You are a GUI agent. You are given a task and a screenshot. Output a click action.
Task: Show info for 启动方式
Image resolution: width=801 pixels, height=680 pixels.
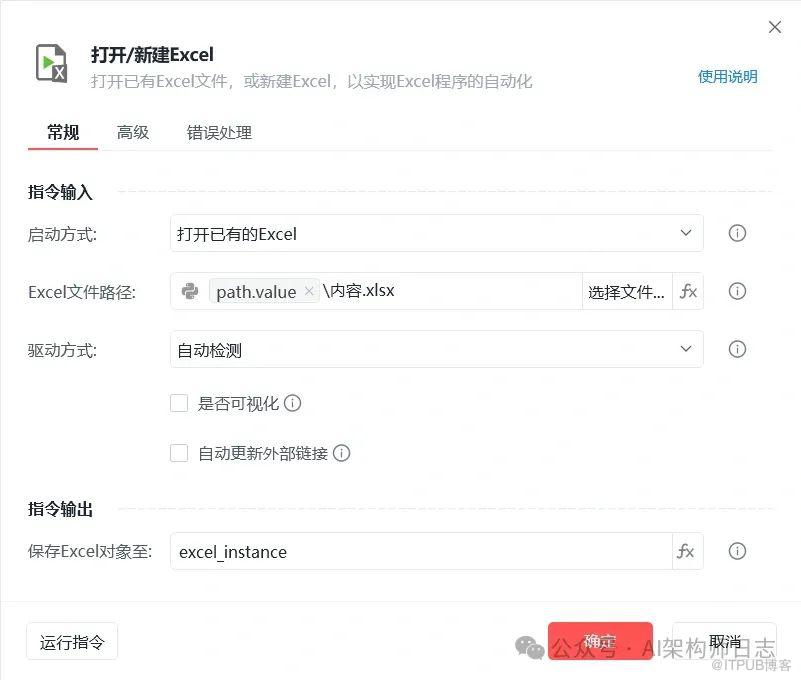click(737, 233)
